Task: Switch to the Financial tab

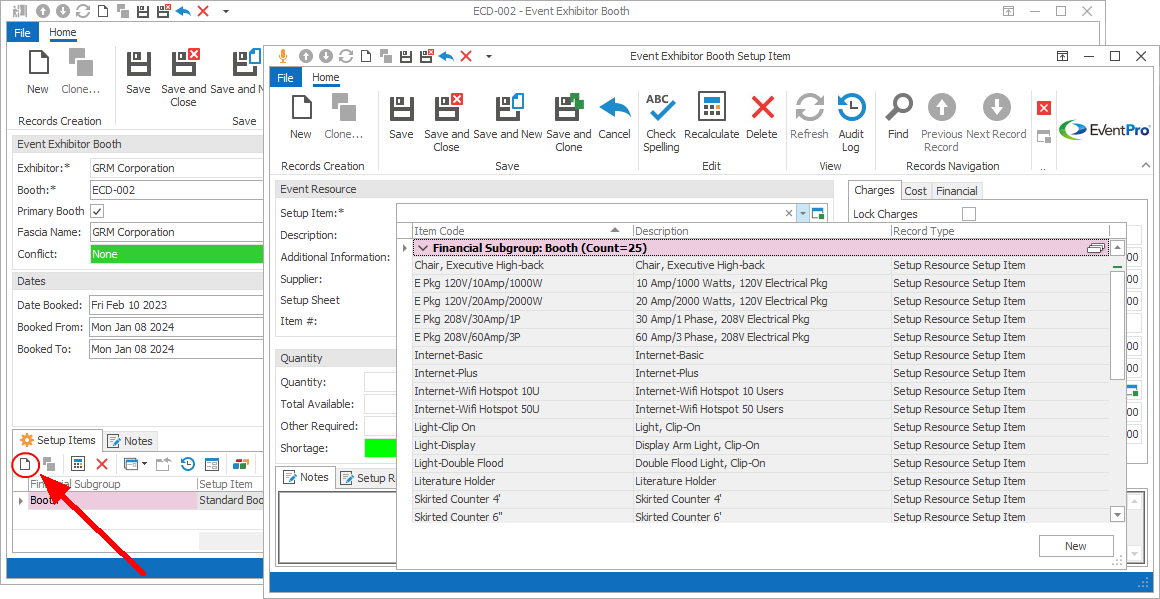Action: coord(957,191)
